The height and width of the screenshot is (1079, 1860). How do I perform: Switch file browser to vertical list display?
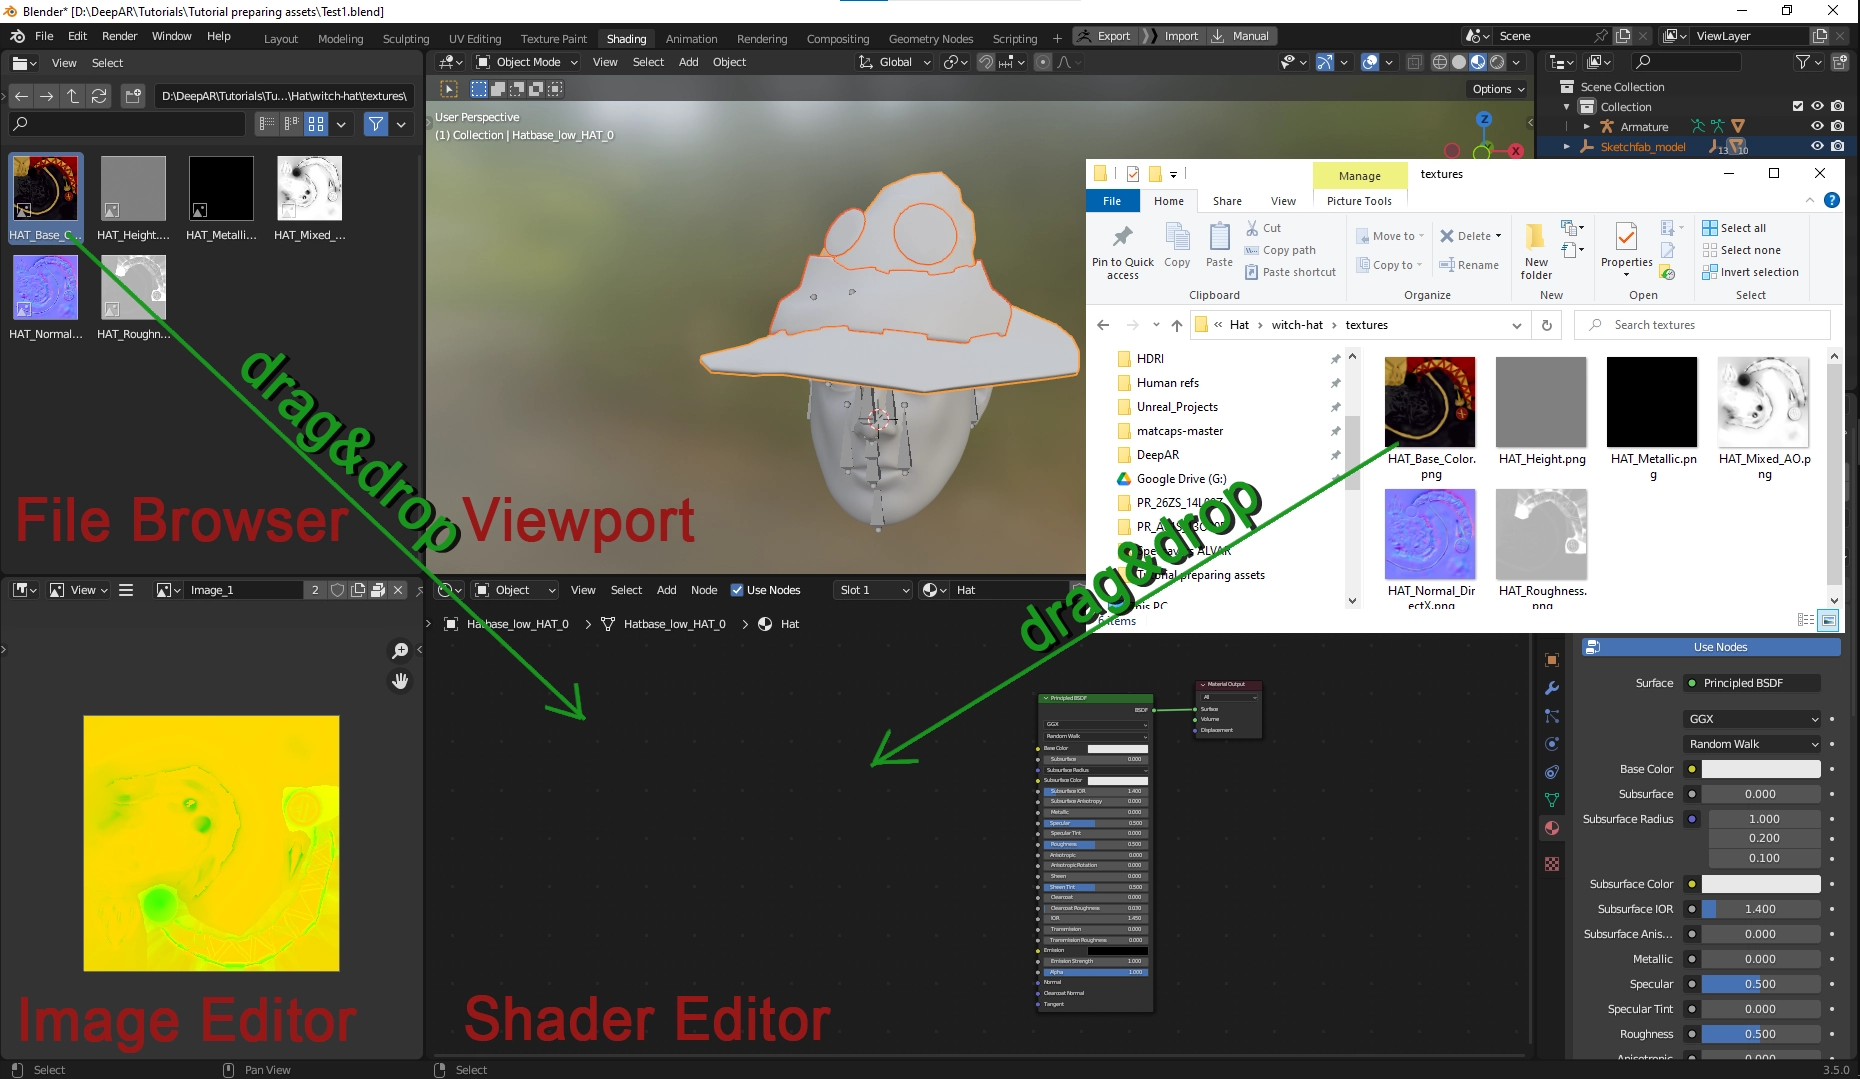pyautogui.click(x=266, y=124)
